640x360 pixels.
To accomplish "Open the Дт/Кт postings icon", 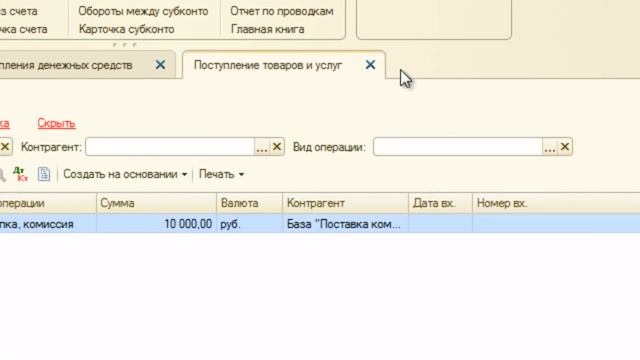I will [20, 174].
